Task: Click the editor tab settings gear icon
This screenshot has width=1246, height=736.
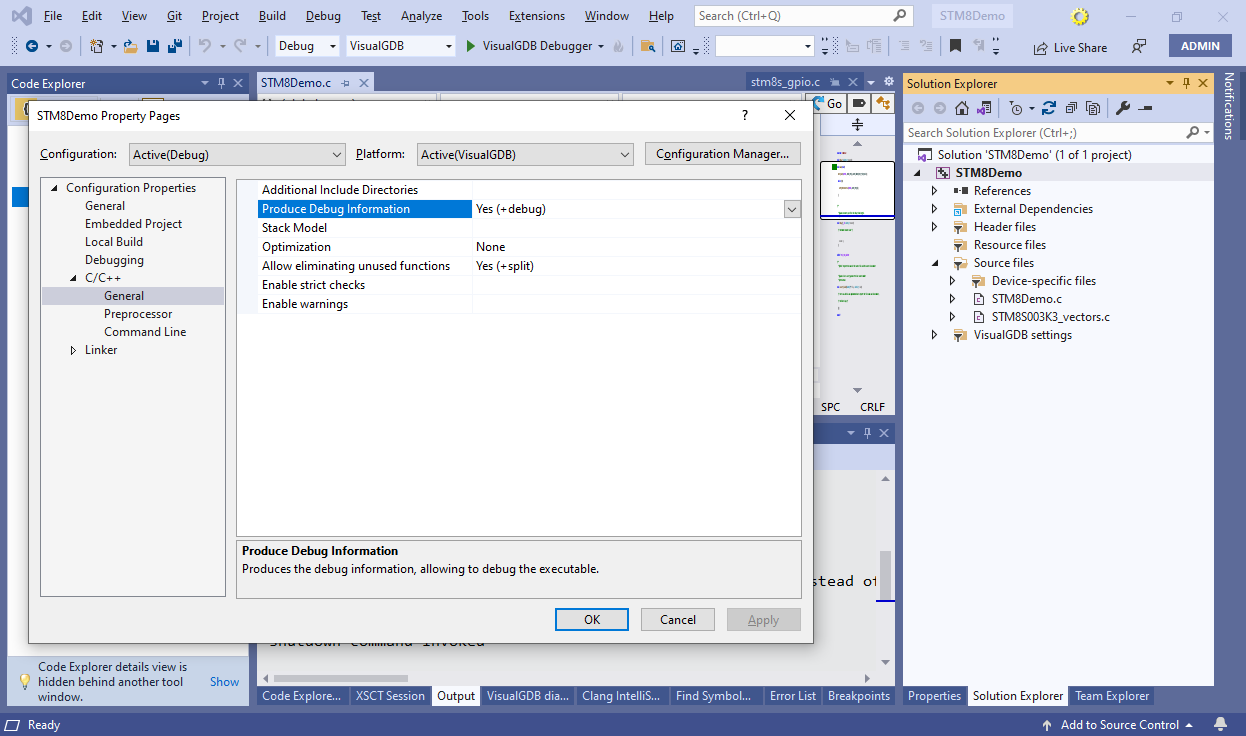Action: (888, 82)
